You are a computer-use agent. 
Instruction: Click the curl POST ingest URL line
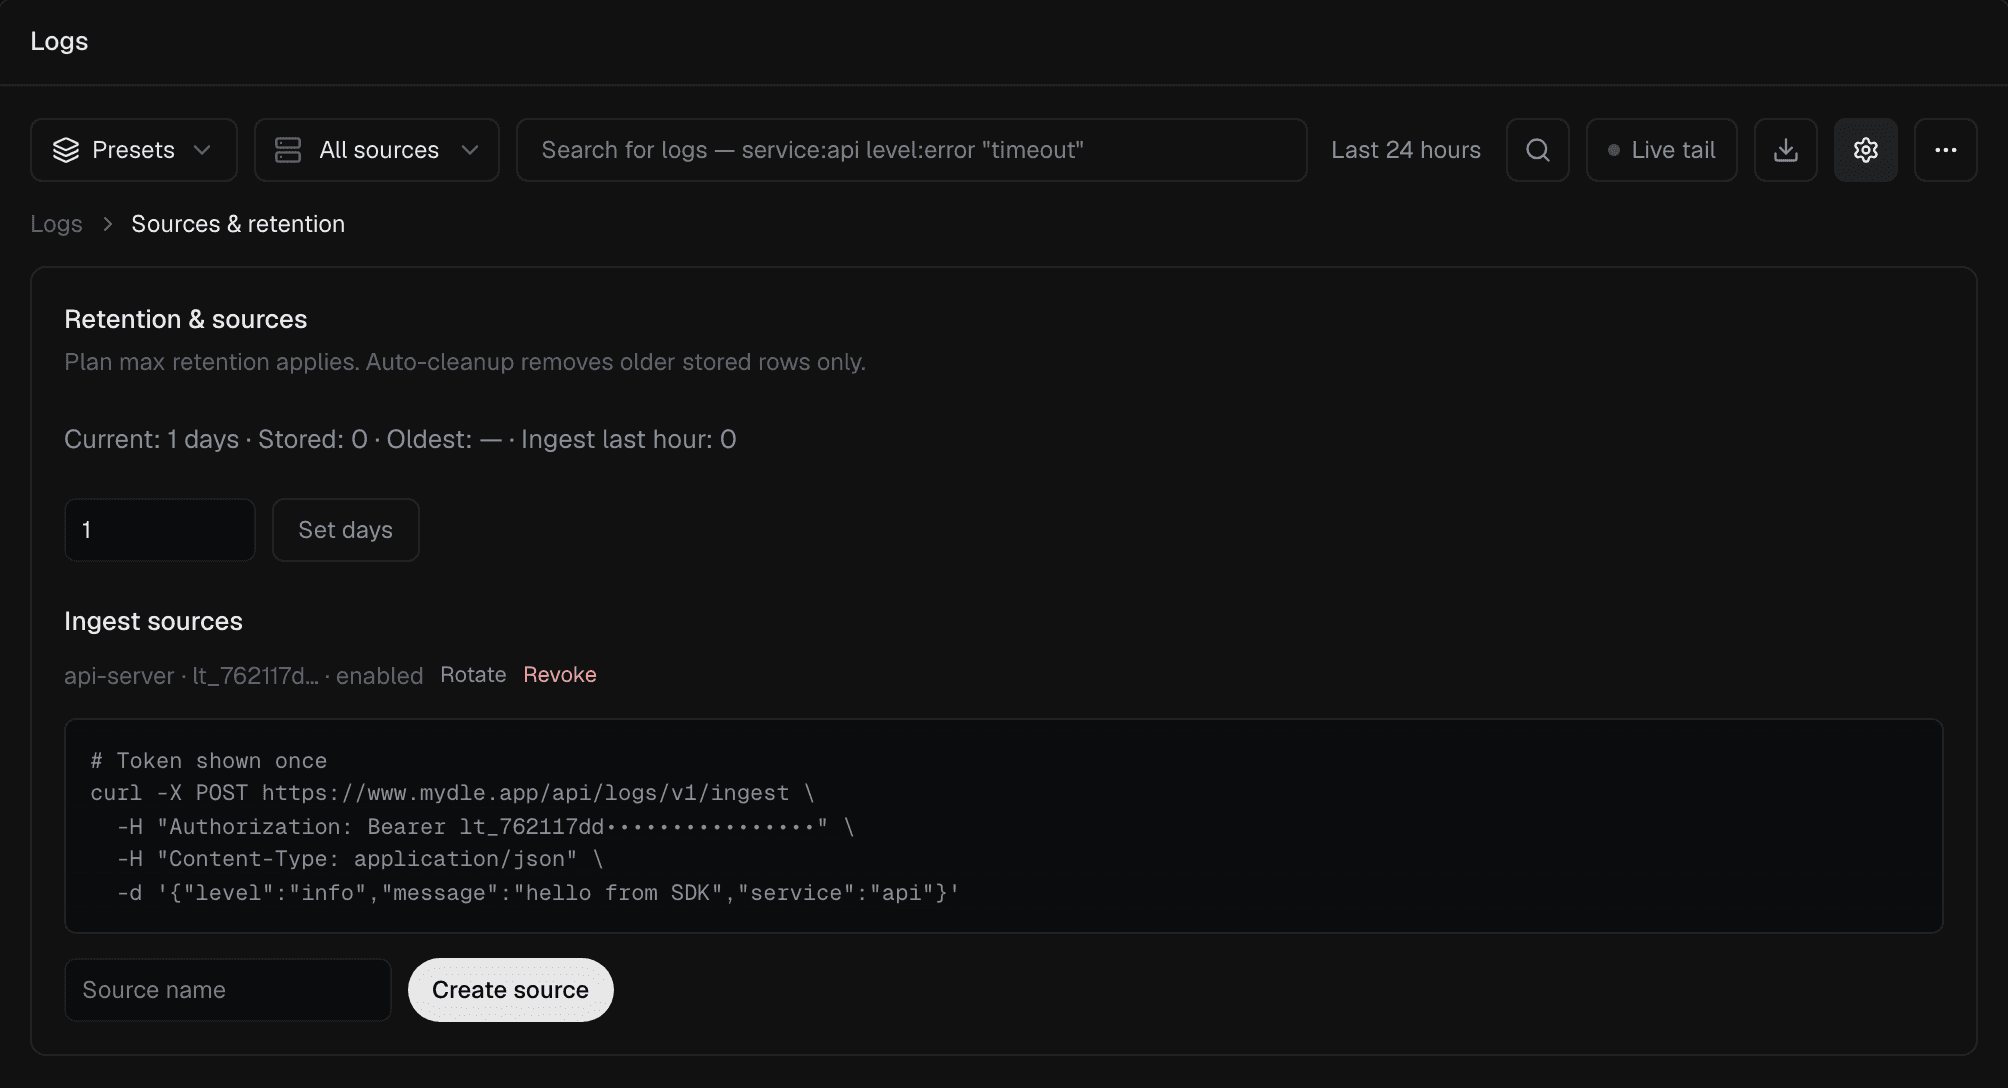pyautogui.click(x=453, y=793)
